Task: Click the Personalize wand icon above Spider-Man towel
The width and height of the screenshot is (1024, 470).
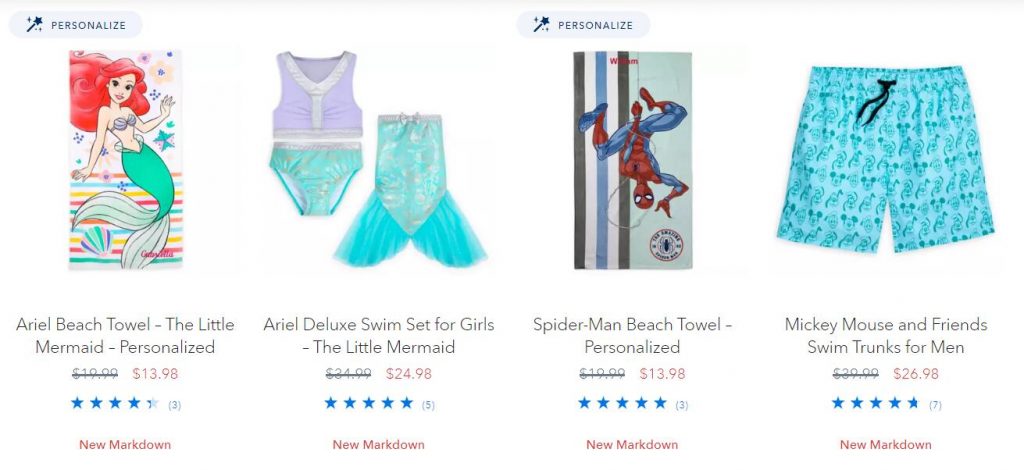Action: 541,25
